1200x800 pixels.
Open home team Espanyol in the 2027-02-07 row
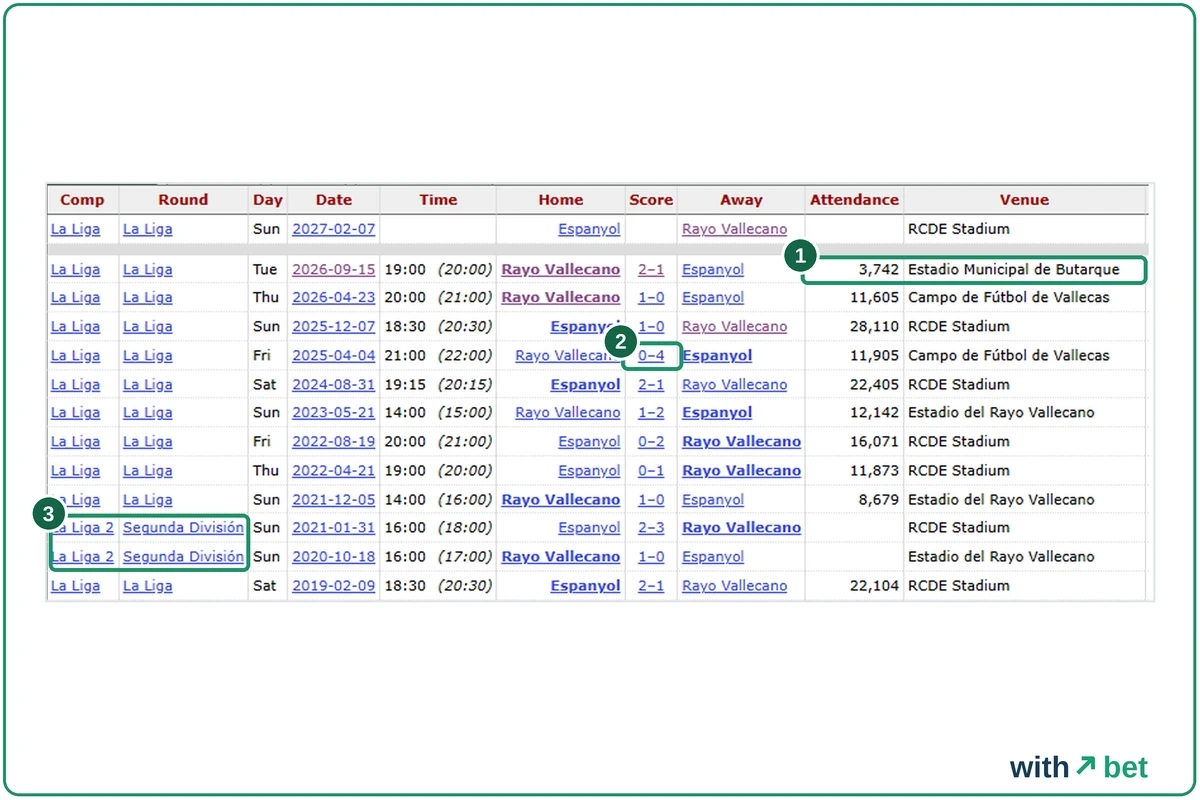(x=589, y=229)
